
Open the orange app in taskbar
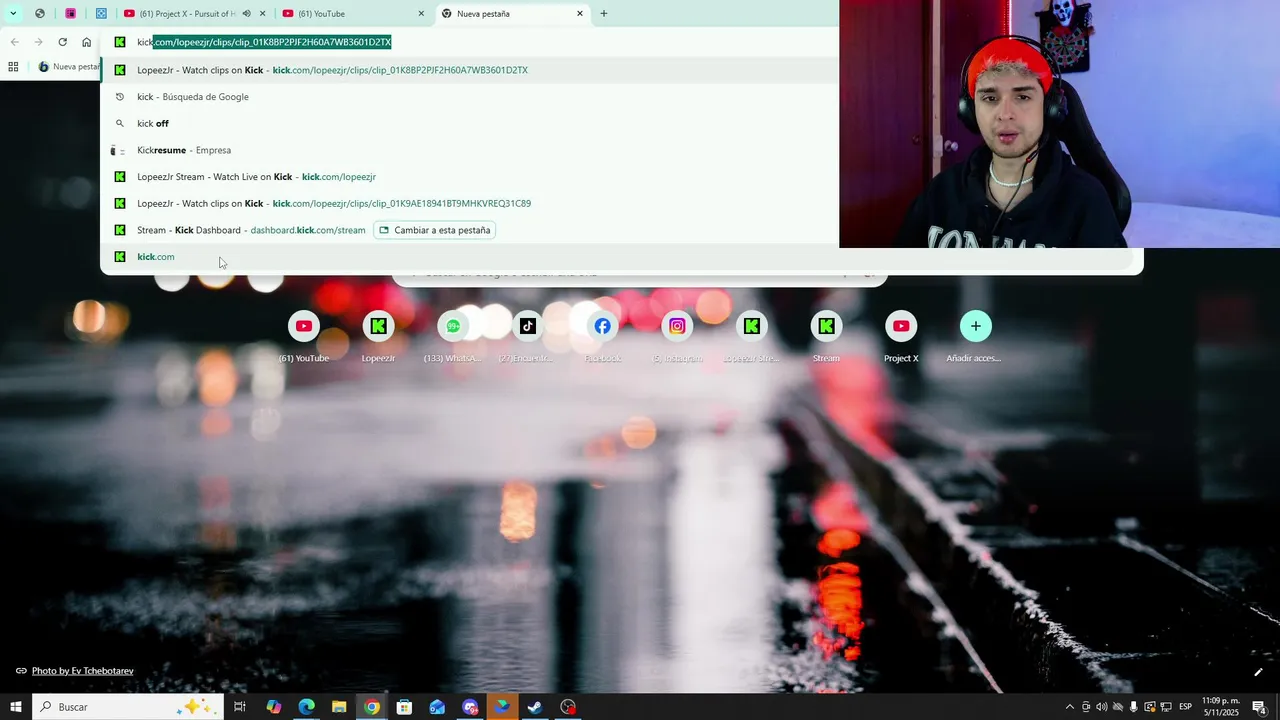(502, 707)
